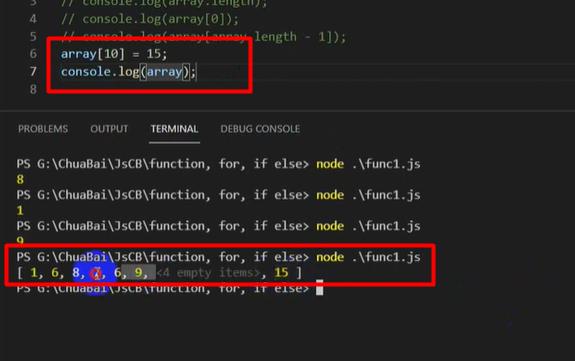575x361 pixels.
Task: Click the value '15' in array output
Action: tap(281, 273)
